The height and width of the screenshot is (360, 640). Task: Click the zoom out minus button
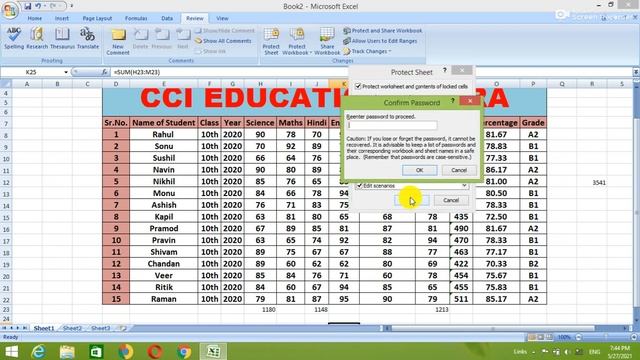tap(578, 337)
